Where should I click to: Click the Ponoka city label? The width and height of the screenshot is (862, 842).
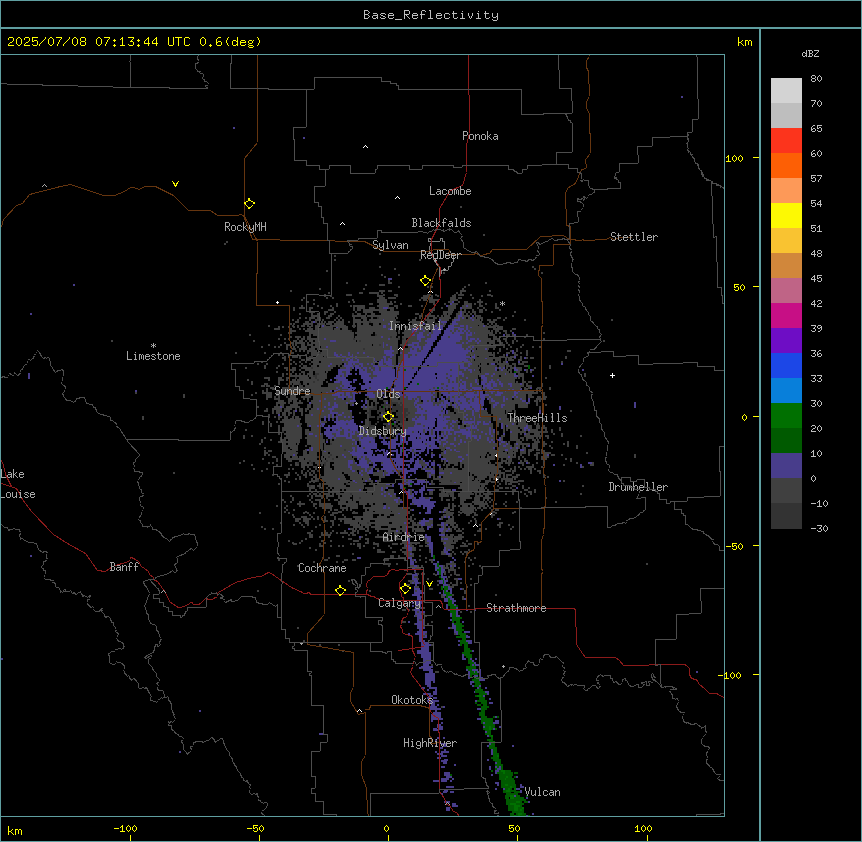coord(480,136)
